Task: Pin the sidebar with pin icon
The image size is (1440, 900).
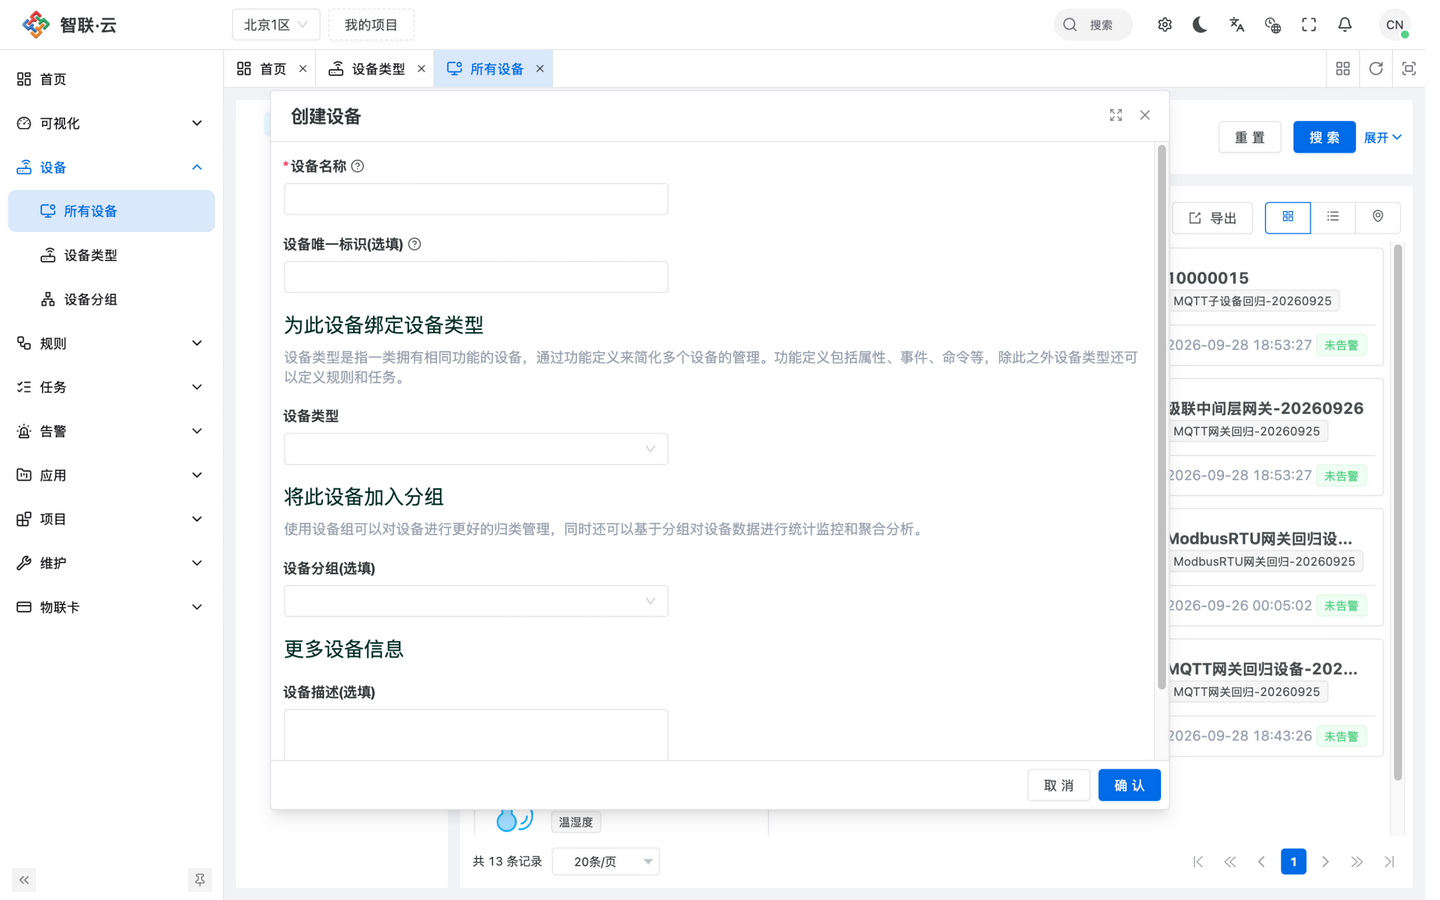Action: point(200,880)
